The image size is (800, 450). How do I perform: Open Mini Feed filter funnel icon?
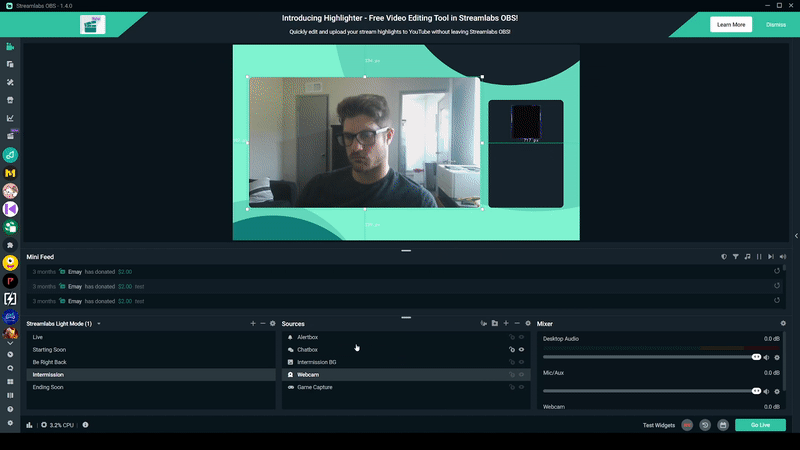735,257
